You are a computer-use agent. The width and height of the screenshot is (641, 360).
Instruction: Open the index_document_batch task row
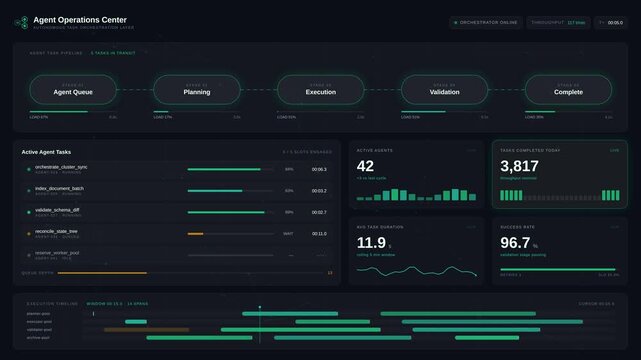point(177,191)
